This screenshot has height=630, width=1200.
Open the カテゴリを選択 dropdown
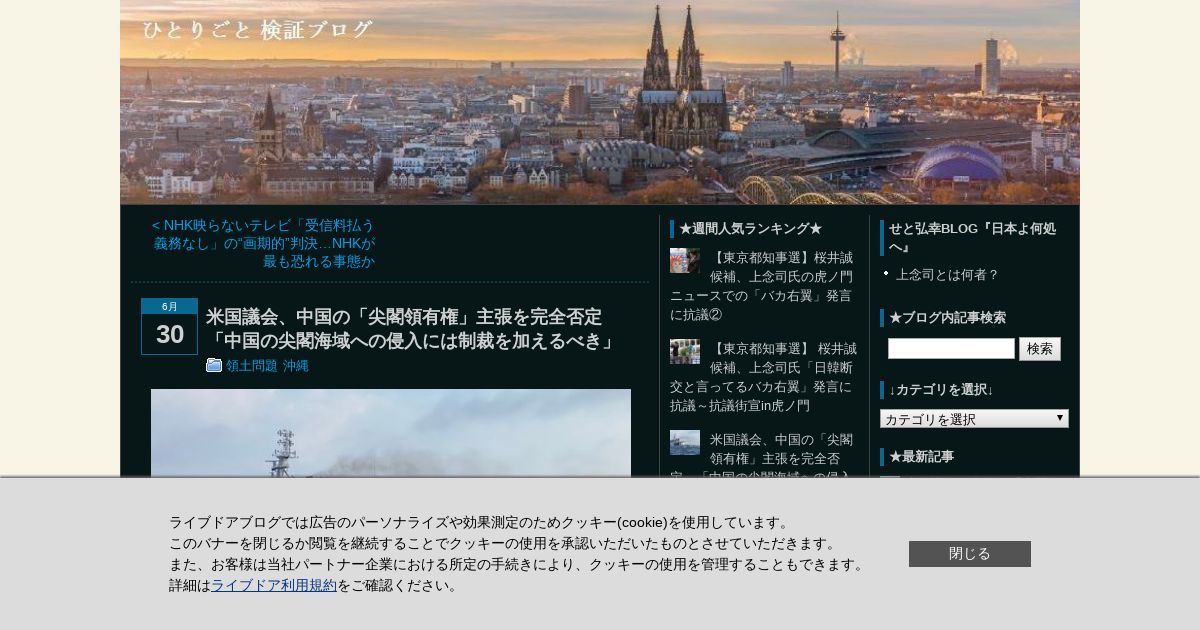(x=974, y=419)
